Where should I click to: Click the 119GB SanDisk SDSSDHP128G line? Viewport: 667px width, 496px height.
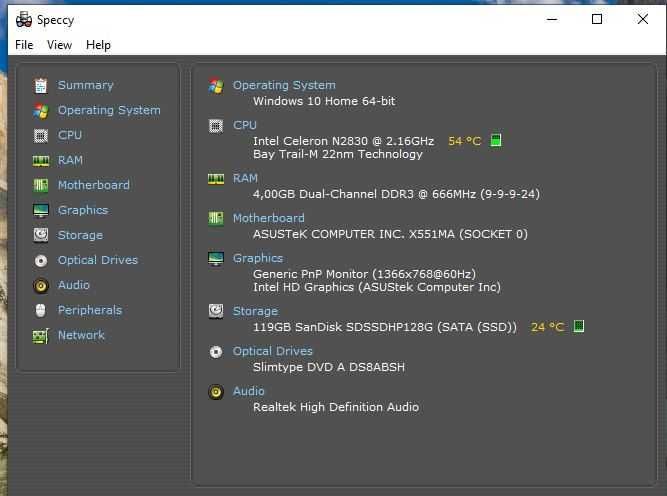[x=385, y=327]
